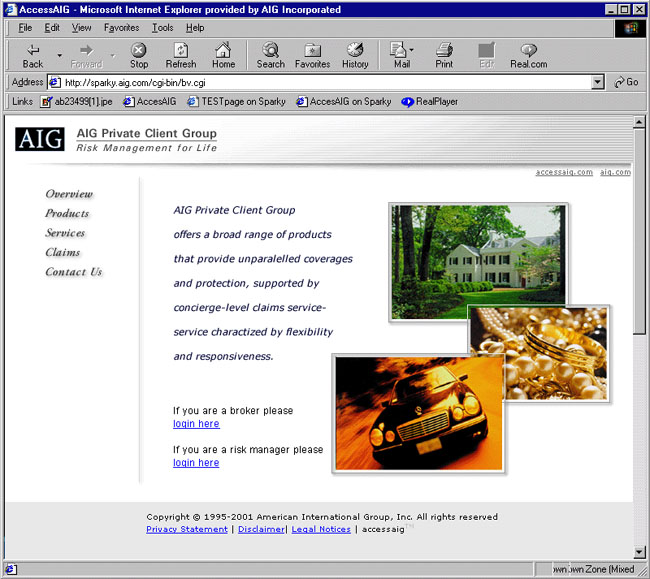Launch the Real.com toolbar icon
Image resolution: width=650 pixels, height=579 pixels.
click(528, 50)
